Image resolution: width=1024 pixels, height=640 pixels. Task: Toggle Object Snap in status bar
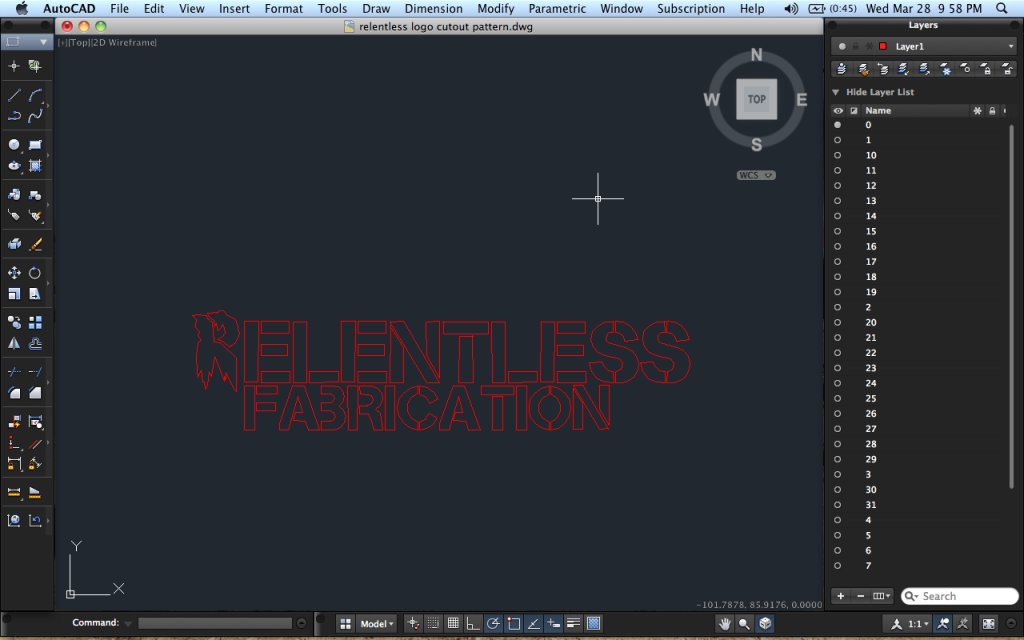tap(513, 624)
